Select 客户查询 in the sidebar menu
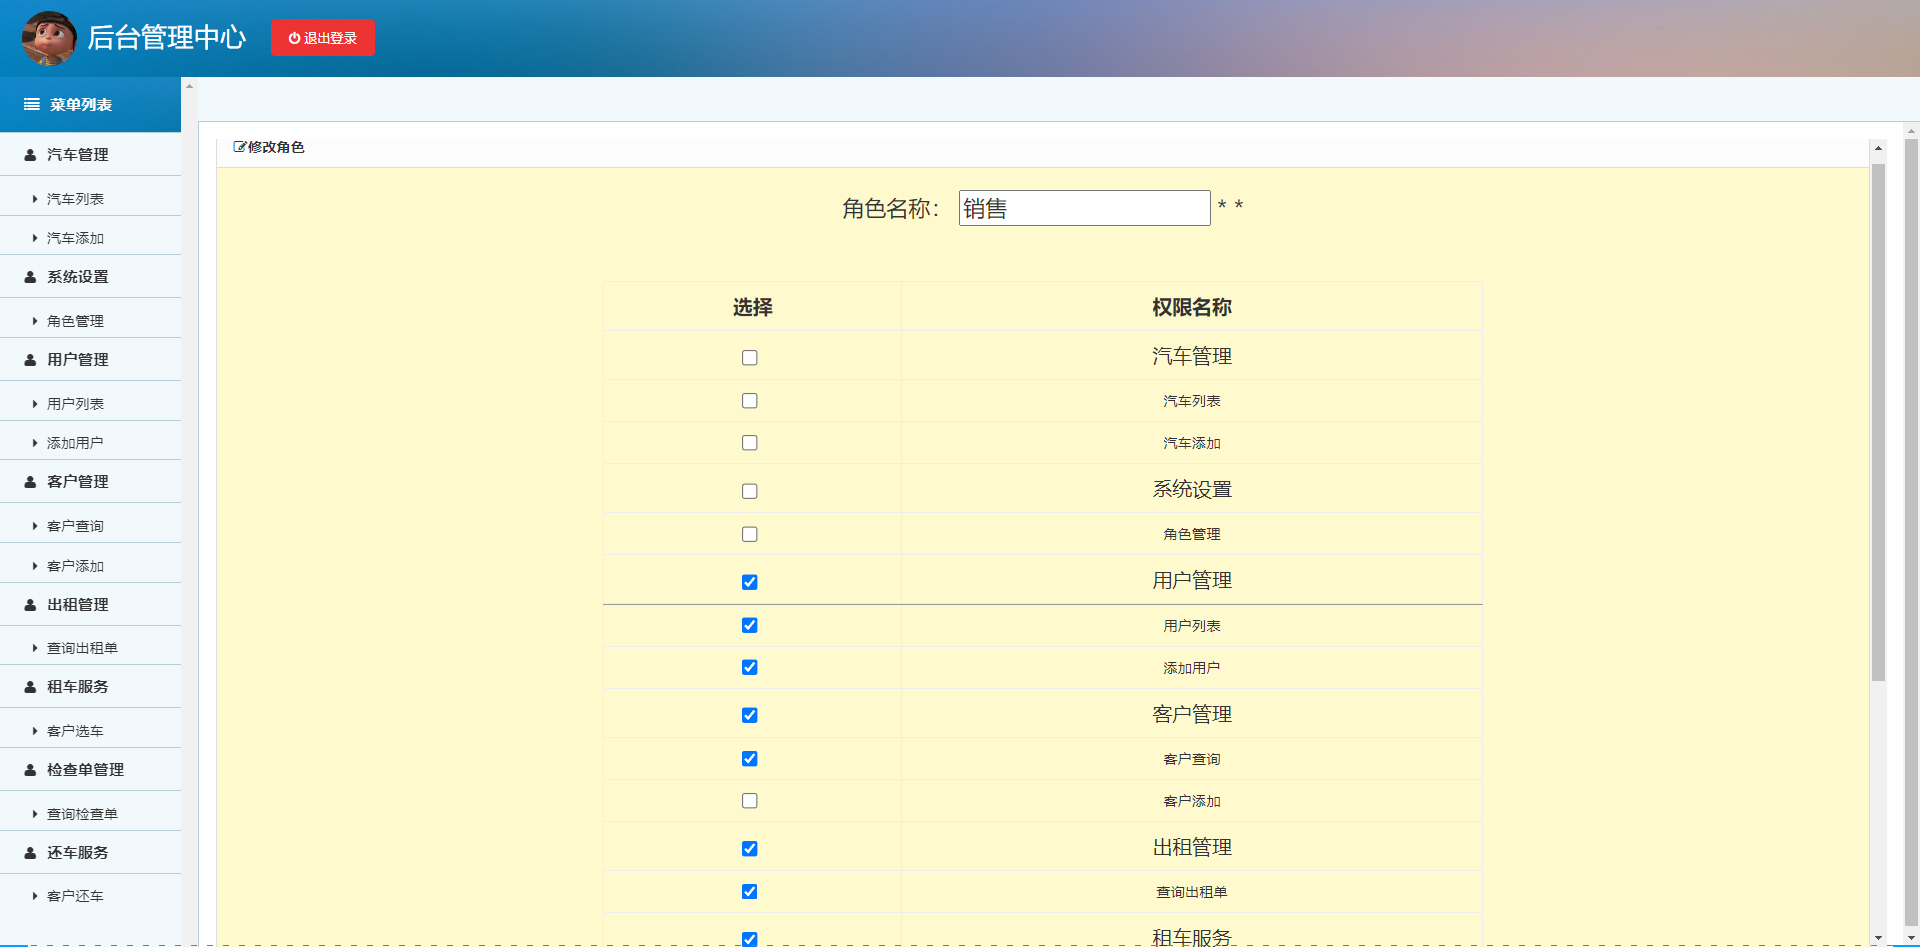 (74, 525)
